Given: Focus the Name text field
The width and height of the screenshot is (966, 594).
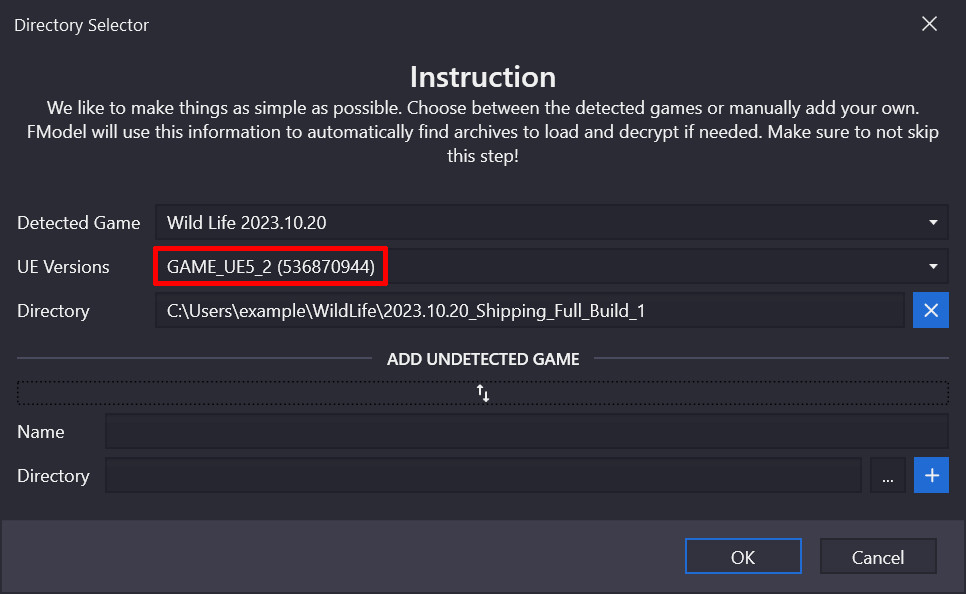Looking at the screenshot, I should point(526,432).
